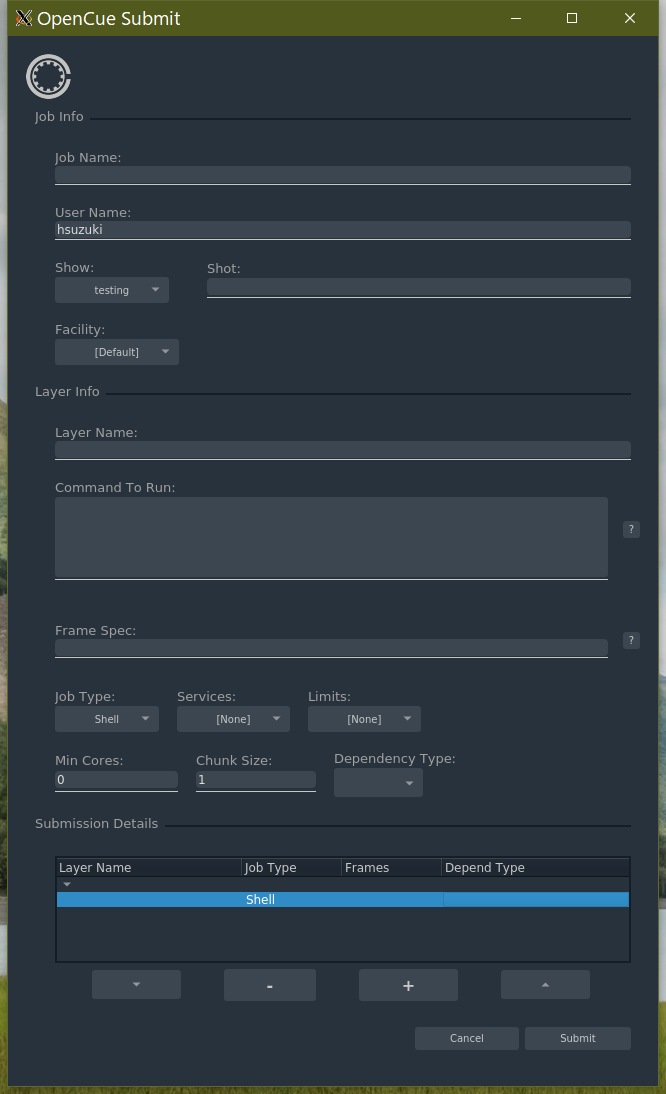The width and height of the screenshot is (666, 1094).
Task: Submit the job
Action: (x=577, y=1038)
